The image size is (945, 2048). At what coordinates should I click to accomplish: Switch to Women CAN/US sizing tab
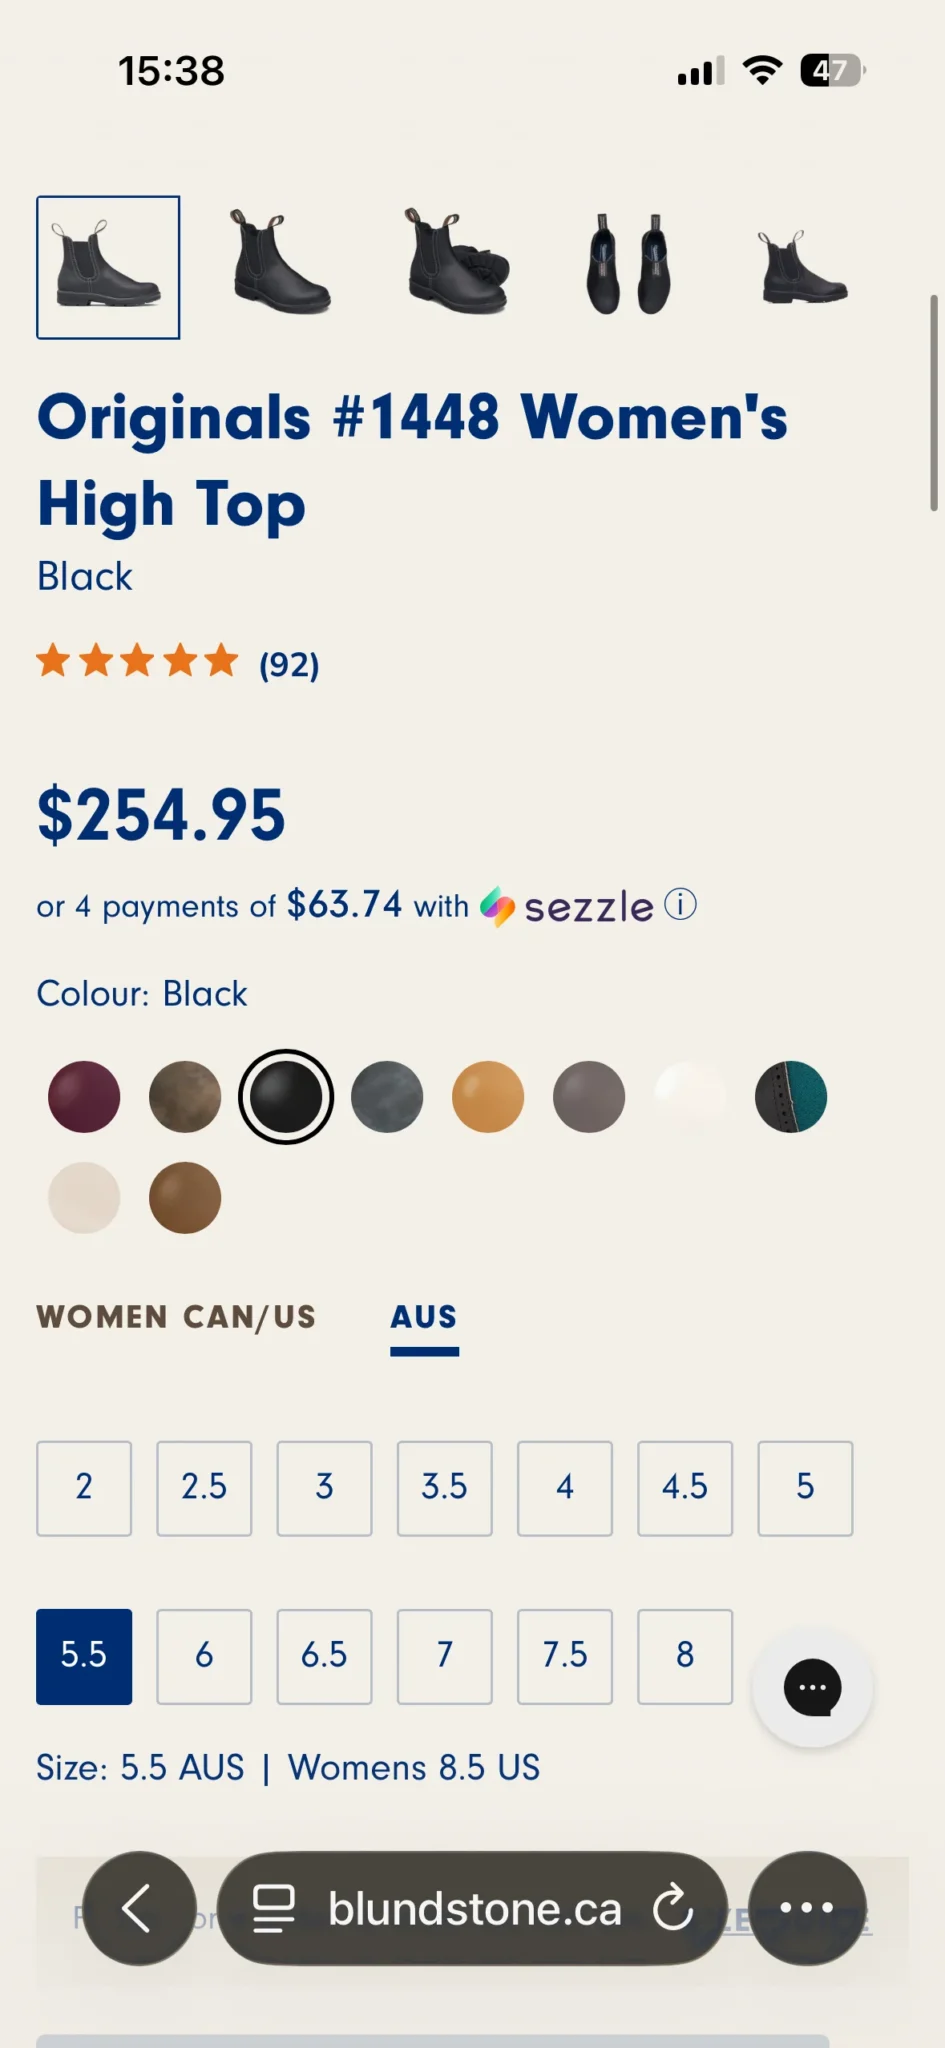coord(176,1317)
